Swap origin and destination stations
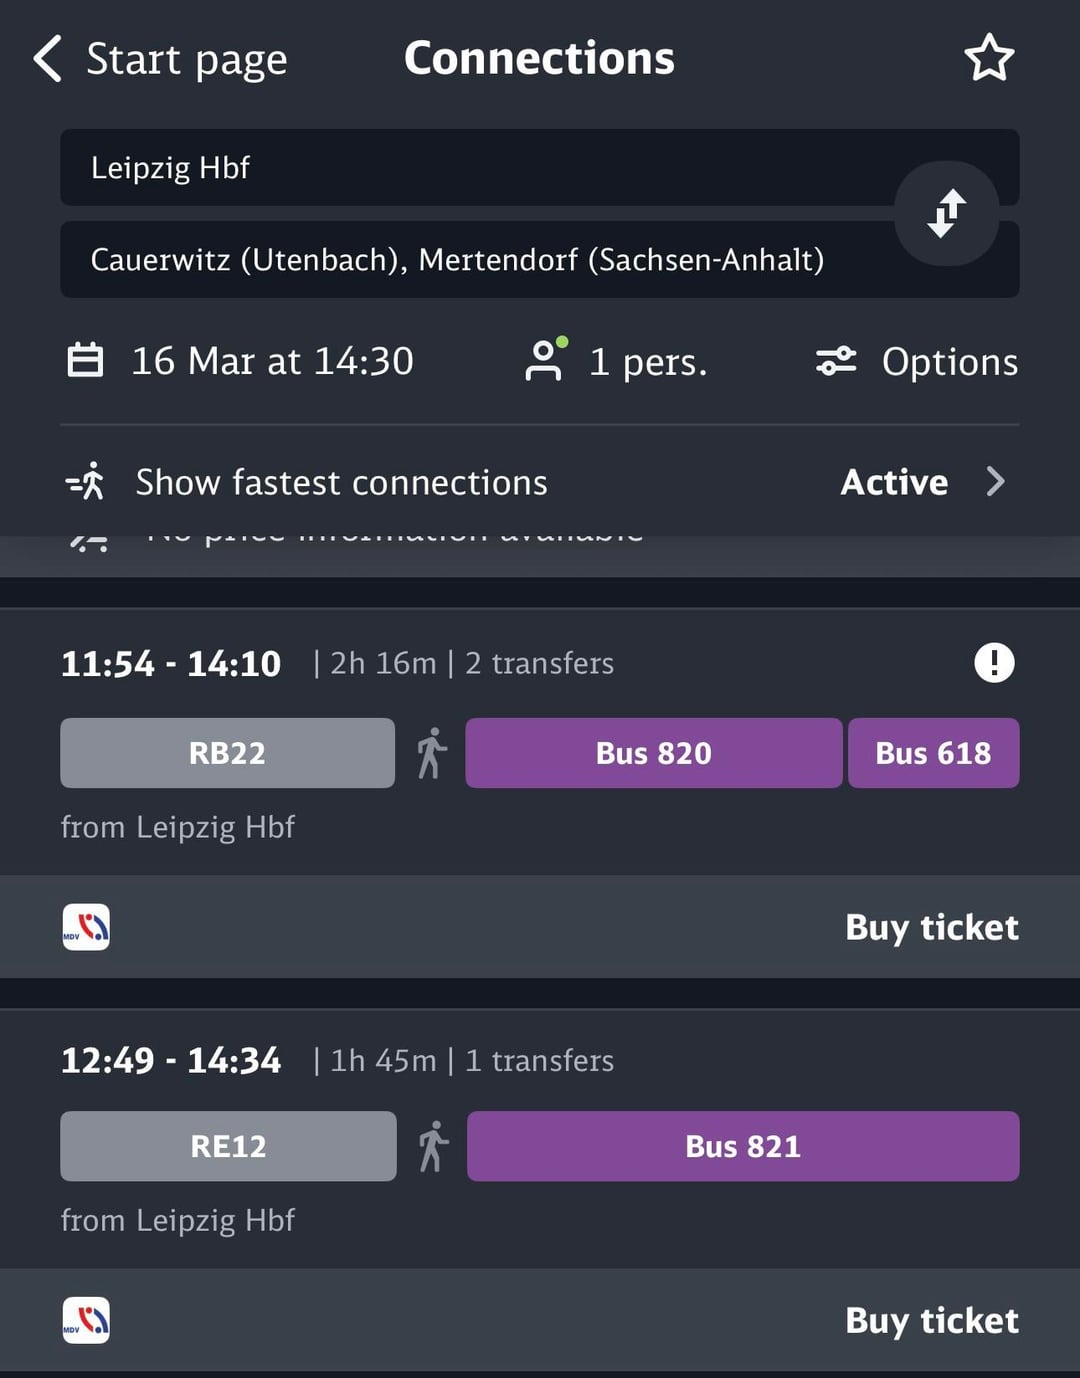1080x1378 pixels. pos(946,213)
